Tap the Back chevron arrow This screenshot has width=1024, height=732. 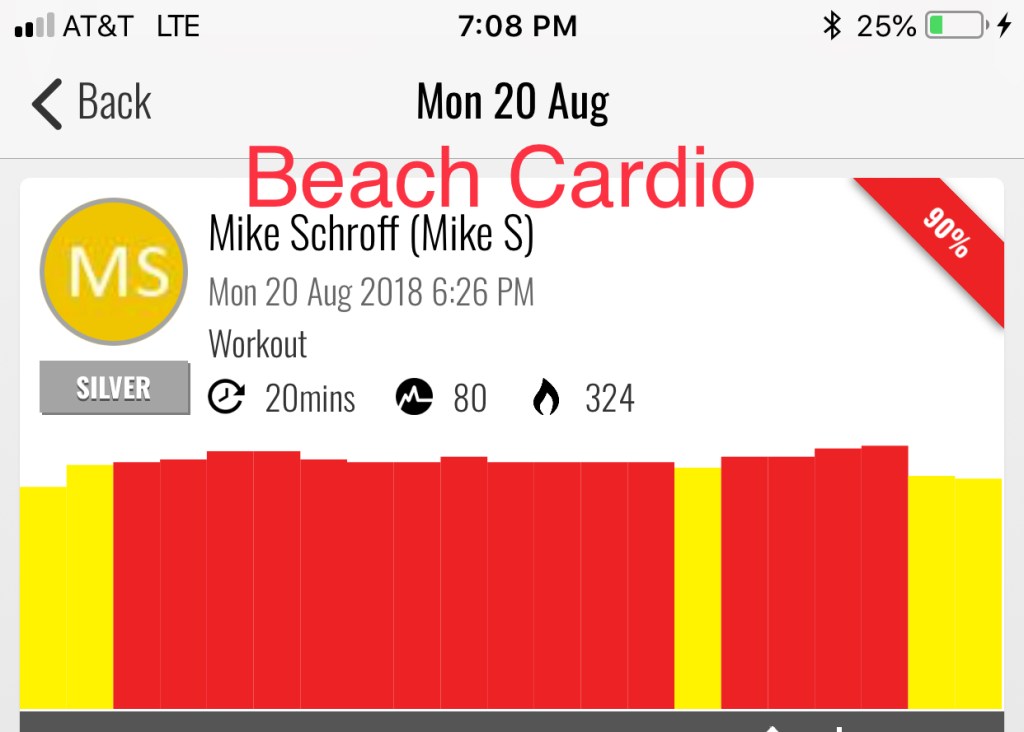coord(47,104)
